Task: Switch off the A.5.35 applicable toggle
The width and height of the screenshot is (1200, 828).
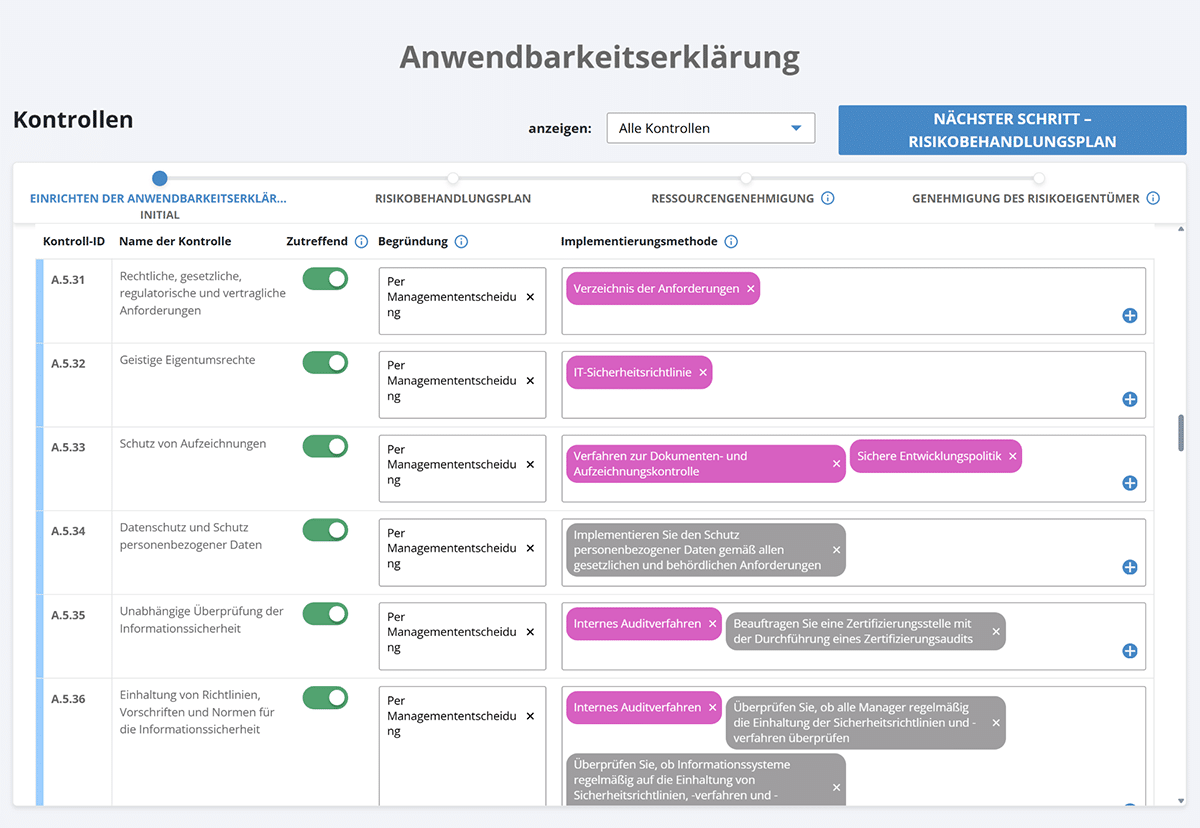Action: pos(325,614)
